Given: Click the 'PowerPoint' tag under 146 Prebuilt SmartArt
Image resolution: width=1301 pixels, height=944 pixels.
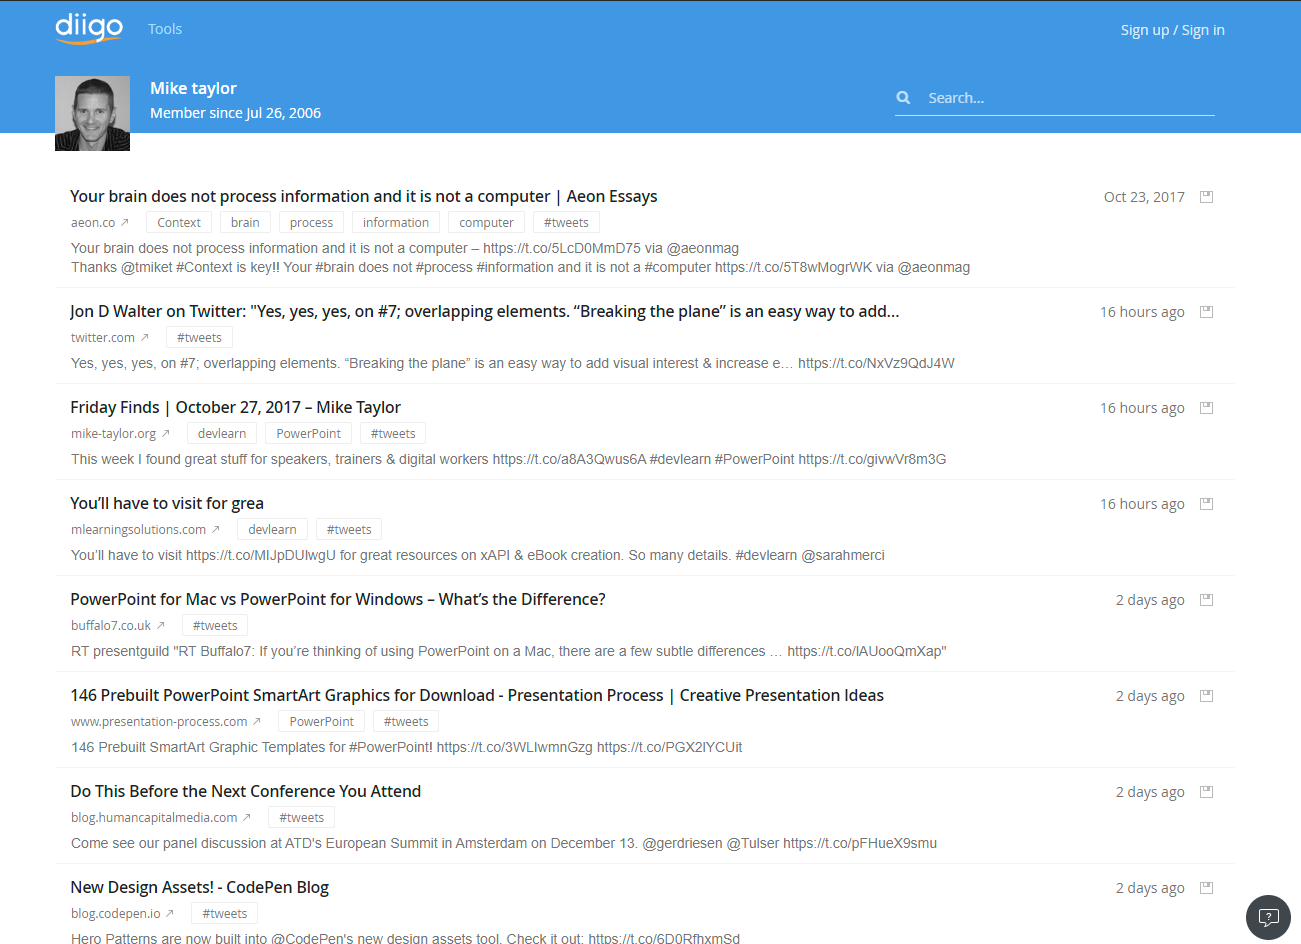Looking at the screenshot, I should 321,722.
